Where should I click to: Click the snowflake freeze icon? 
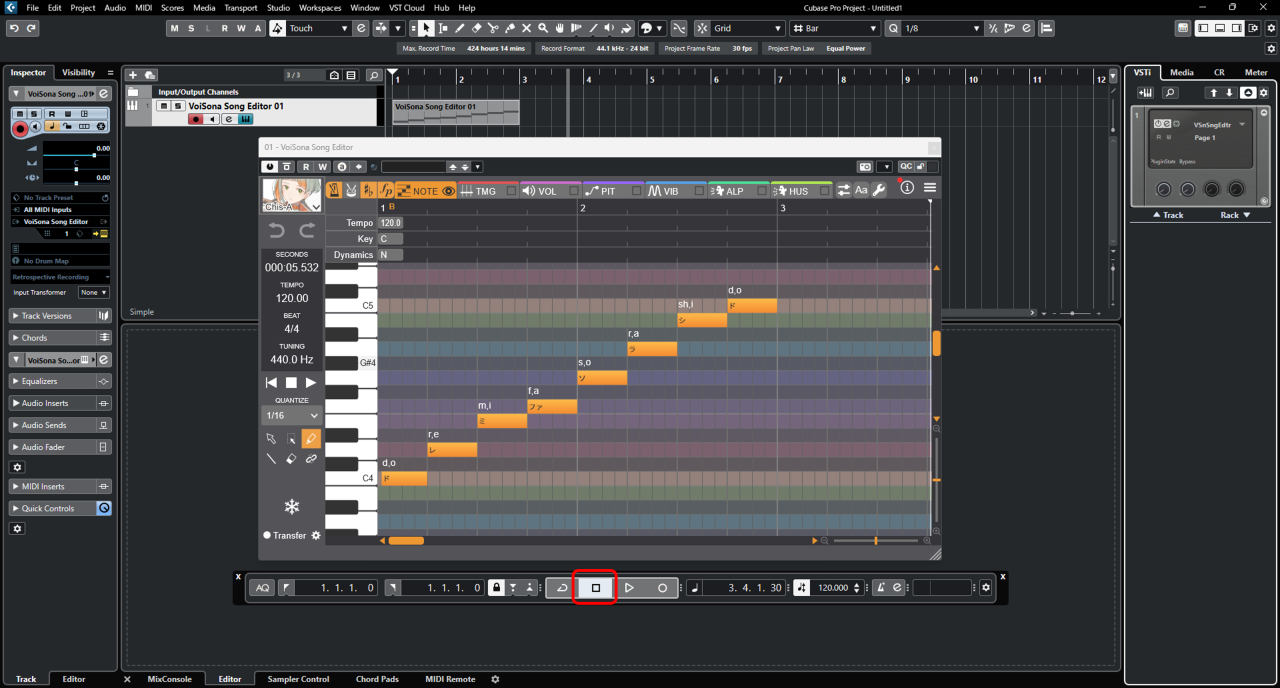coord(291,506)
